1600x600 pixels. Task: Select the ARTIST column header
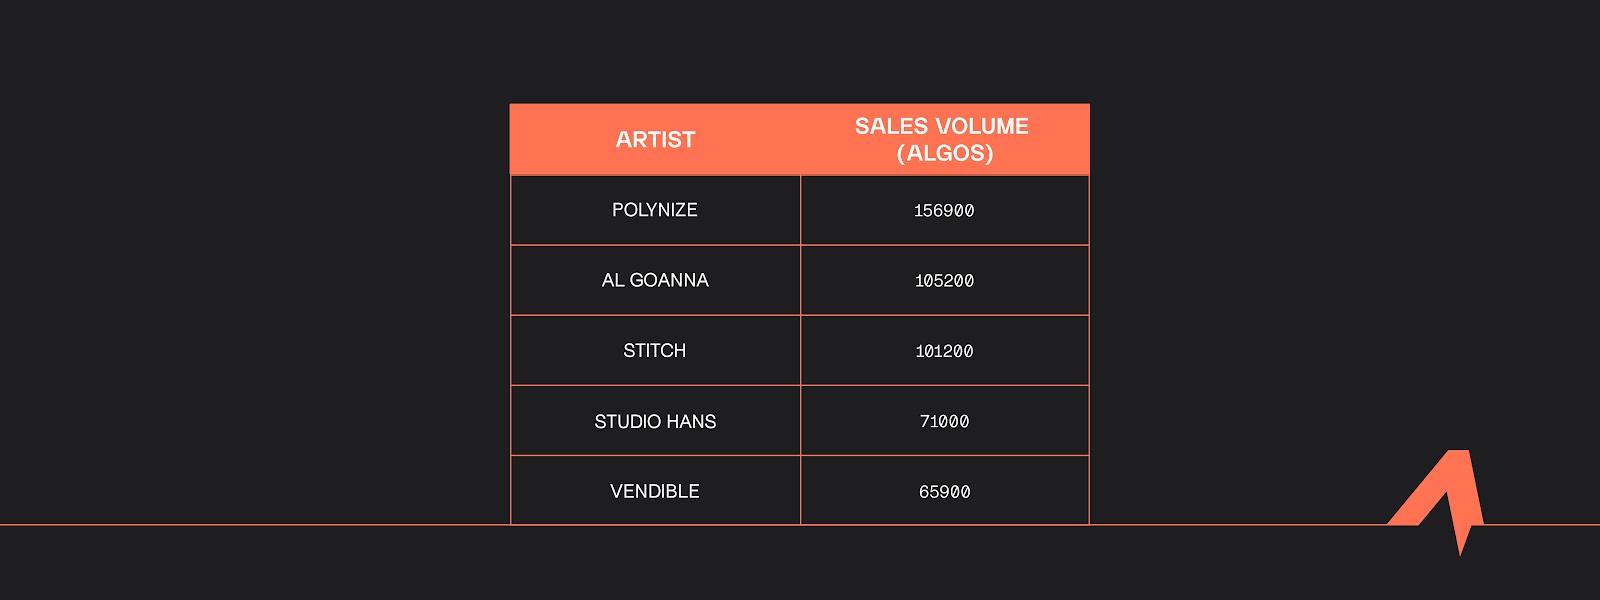[655, 140]
